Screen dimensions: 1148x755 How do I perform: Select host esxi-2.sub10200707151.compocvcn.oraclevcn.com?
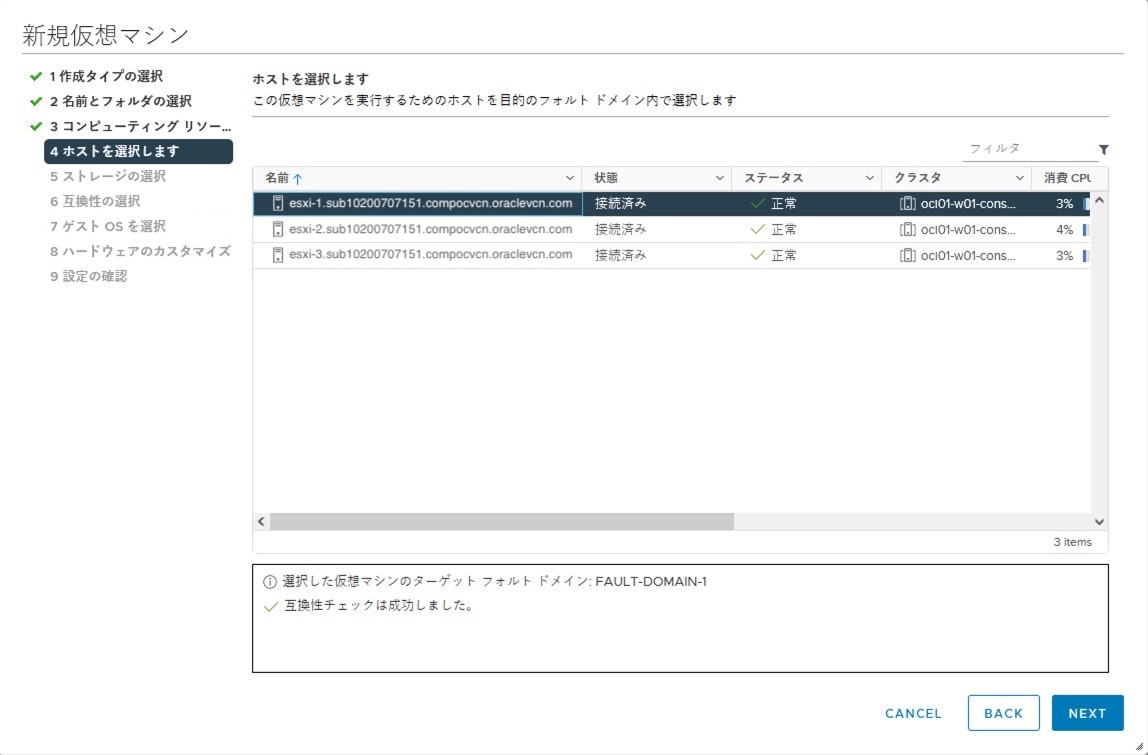pyautogui.click(x=430, y=229)
